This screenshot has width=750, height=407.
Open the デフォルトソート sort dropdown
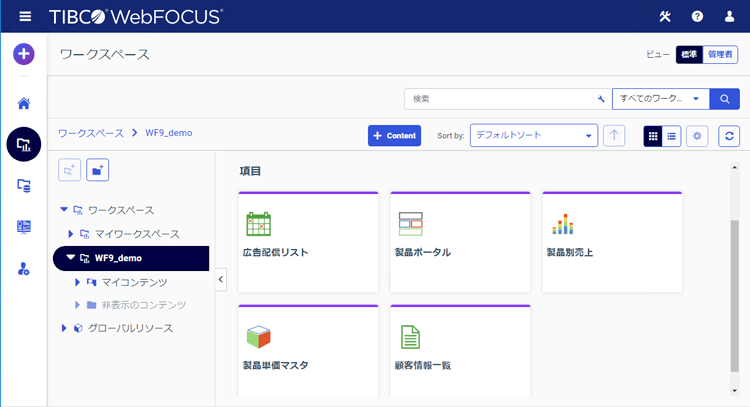point(533,136)
